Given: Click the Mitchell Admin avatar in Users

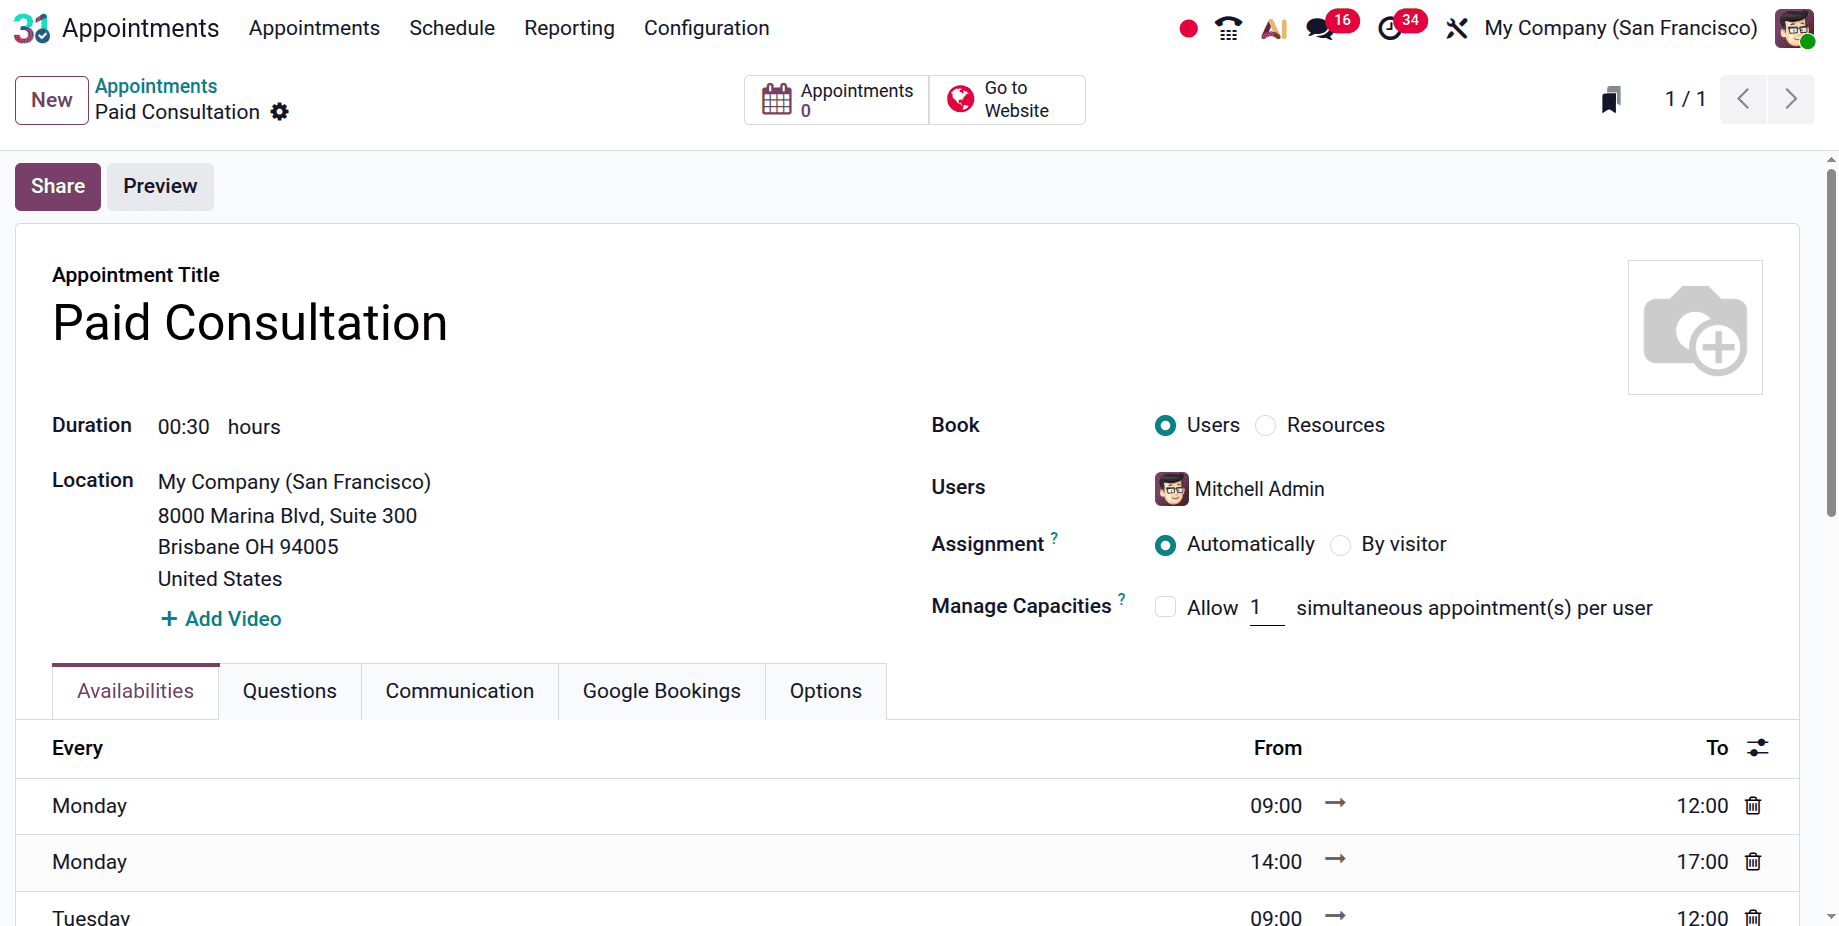Looking at the screenshot, I should point(1171,489).
